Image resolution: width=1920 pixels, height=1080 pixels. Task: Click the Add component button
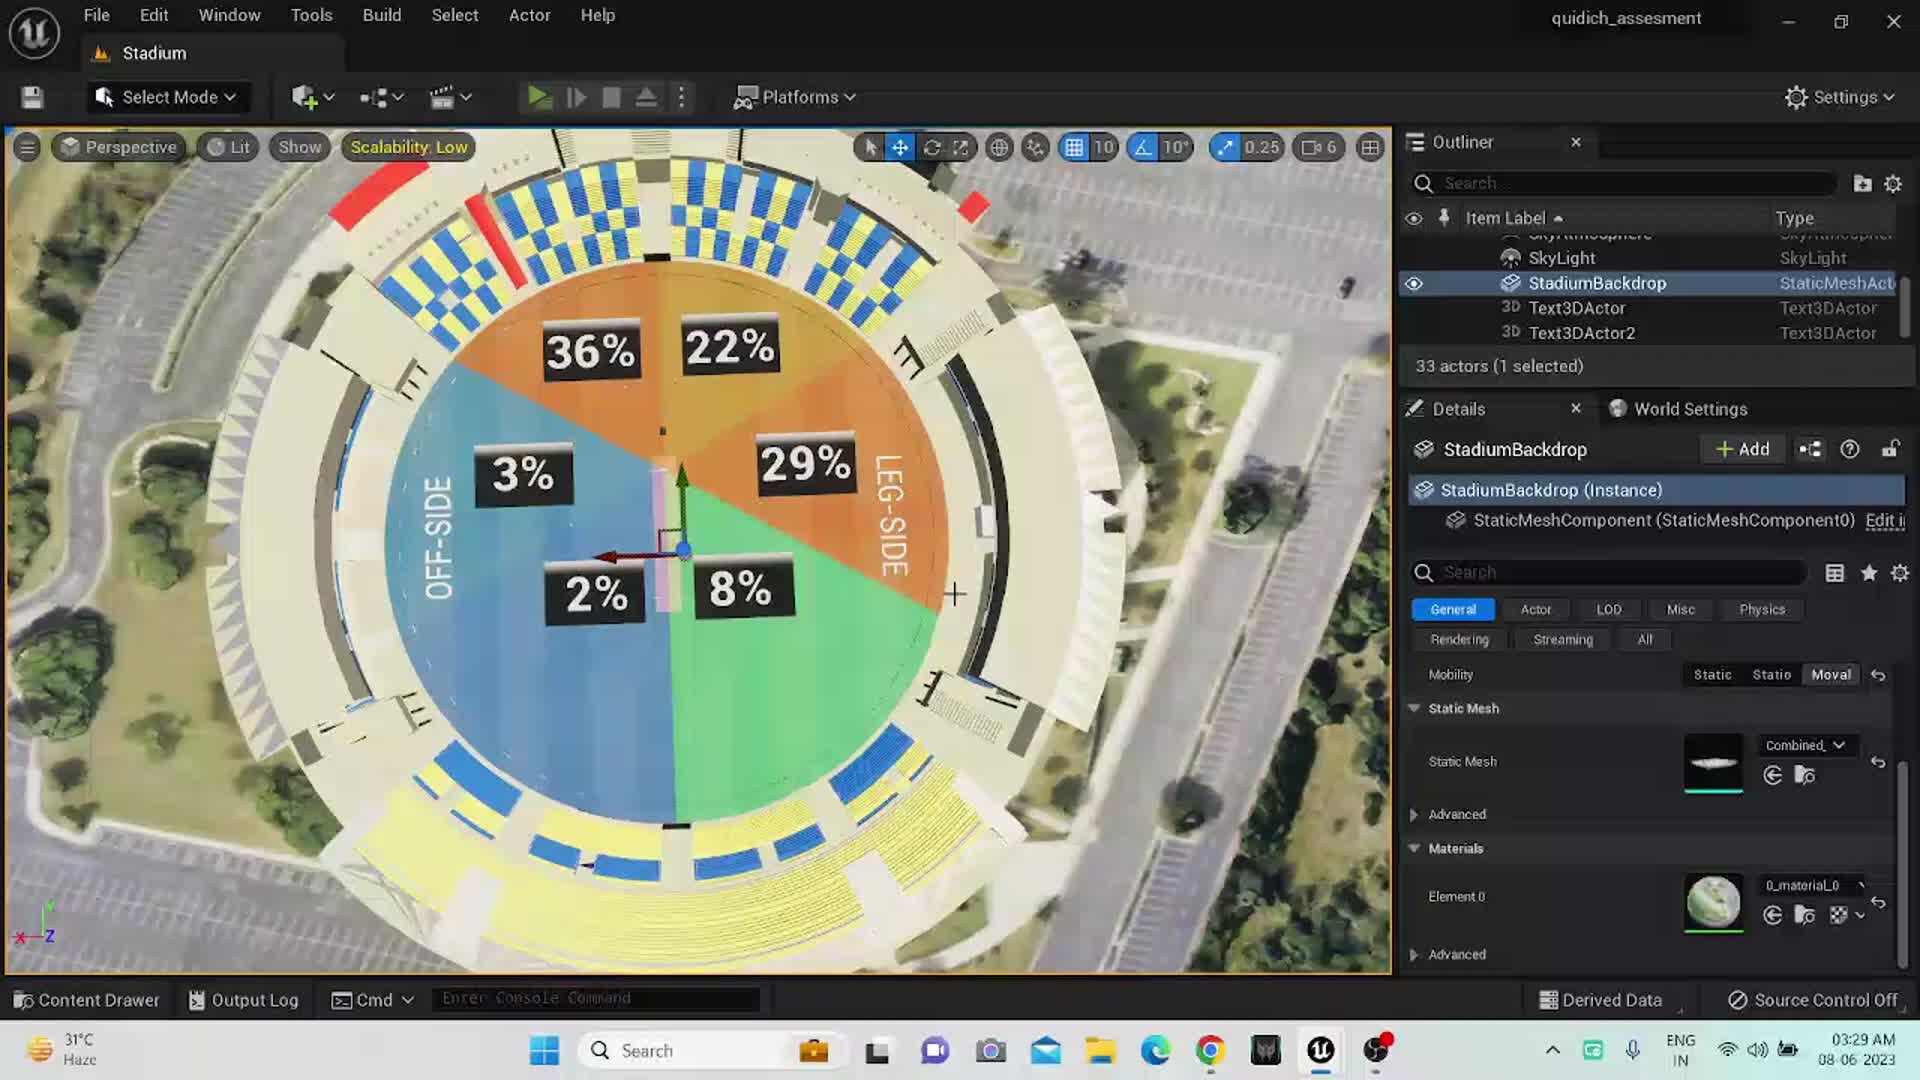coord(1743,449)
